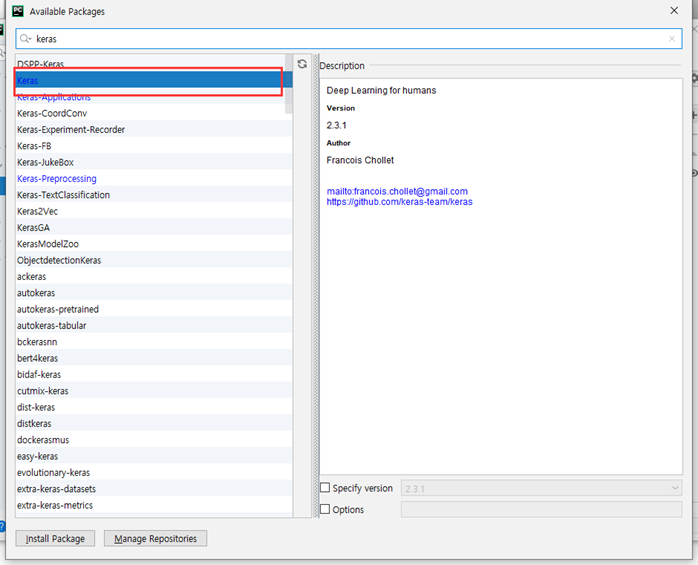Open the francois.chollet@gmail.com mailto link
698x565 pixels.
397,191
